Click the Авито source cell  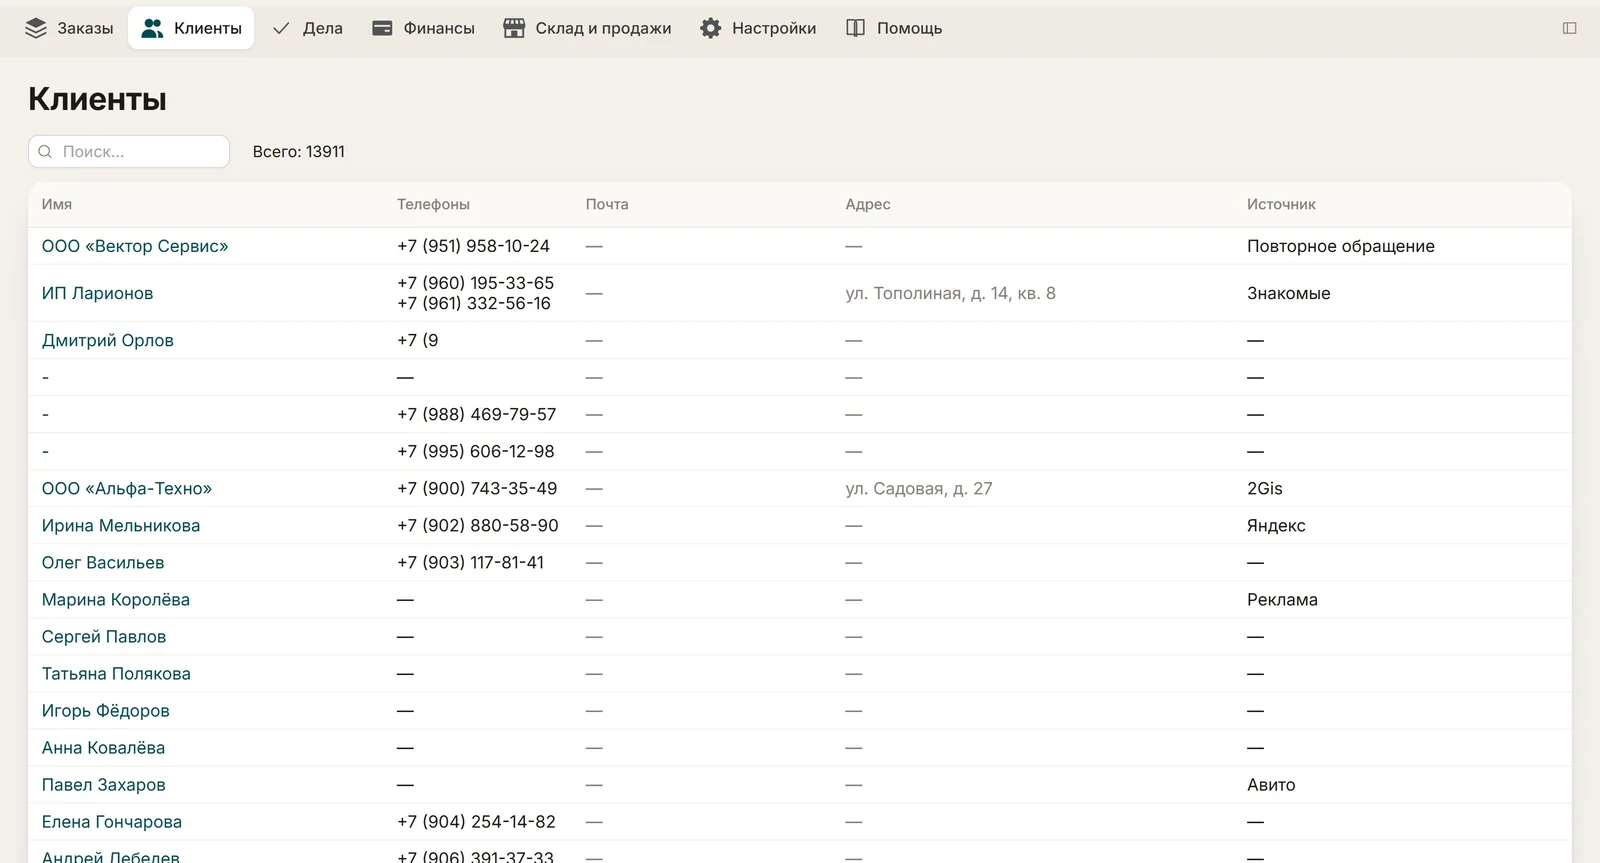[1271, 784]
